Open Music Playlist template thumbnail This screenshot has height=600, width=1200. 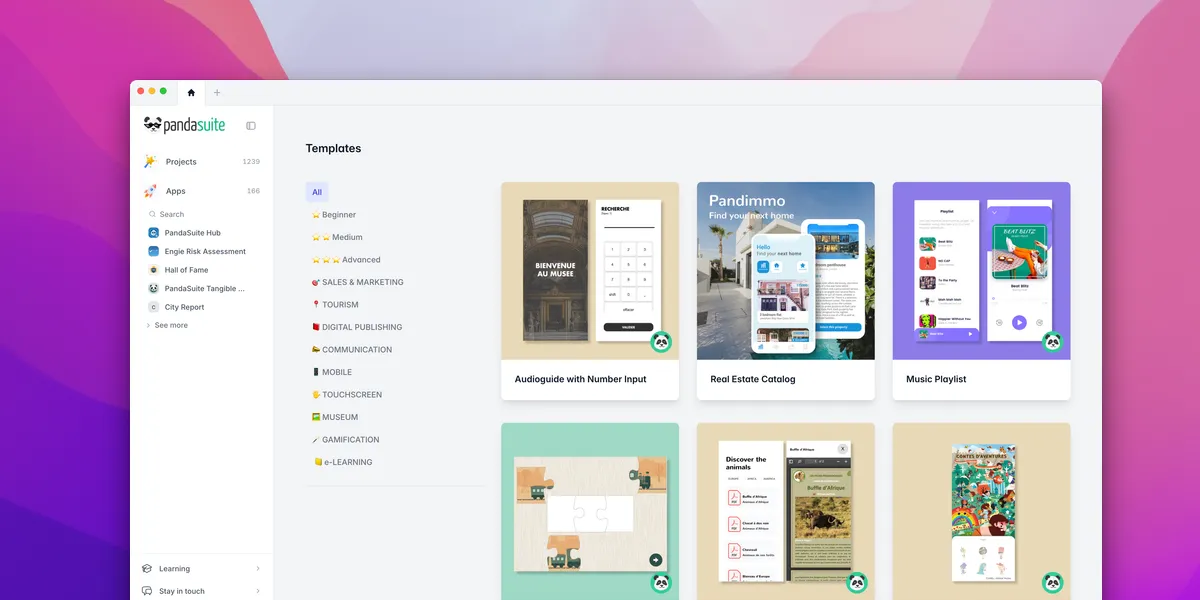(x=982, y=271)
